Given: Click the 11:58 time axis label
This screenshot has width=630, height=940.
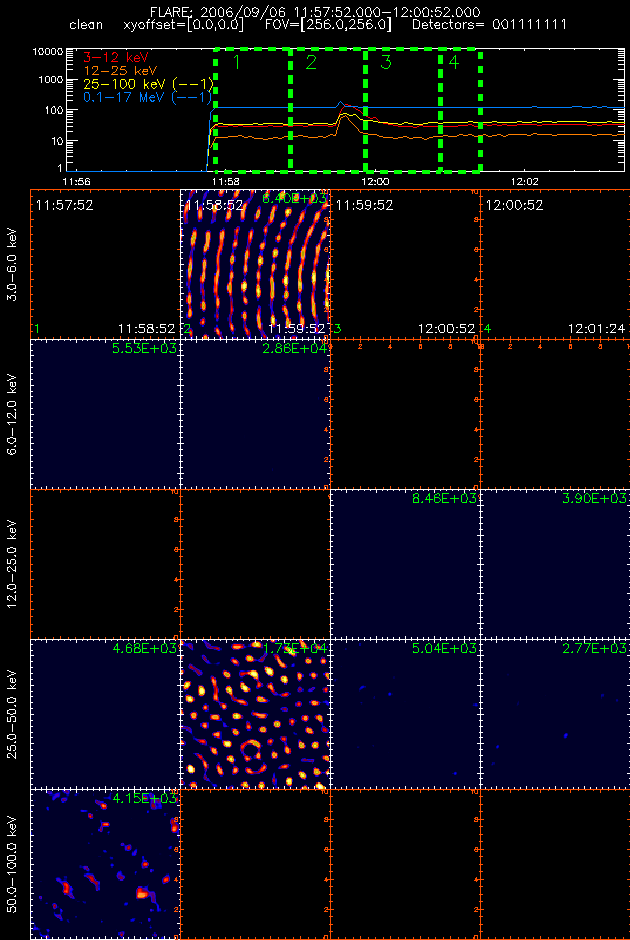Looking at the screenshot, I should (x=226, y=180).
